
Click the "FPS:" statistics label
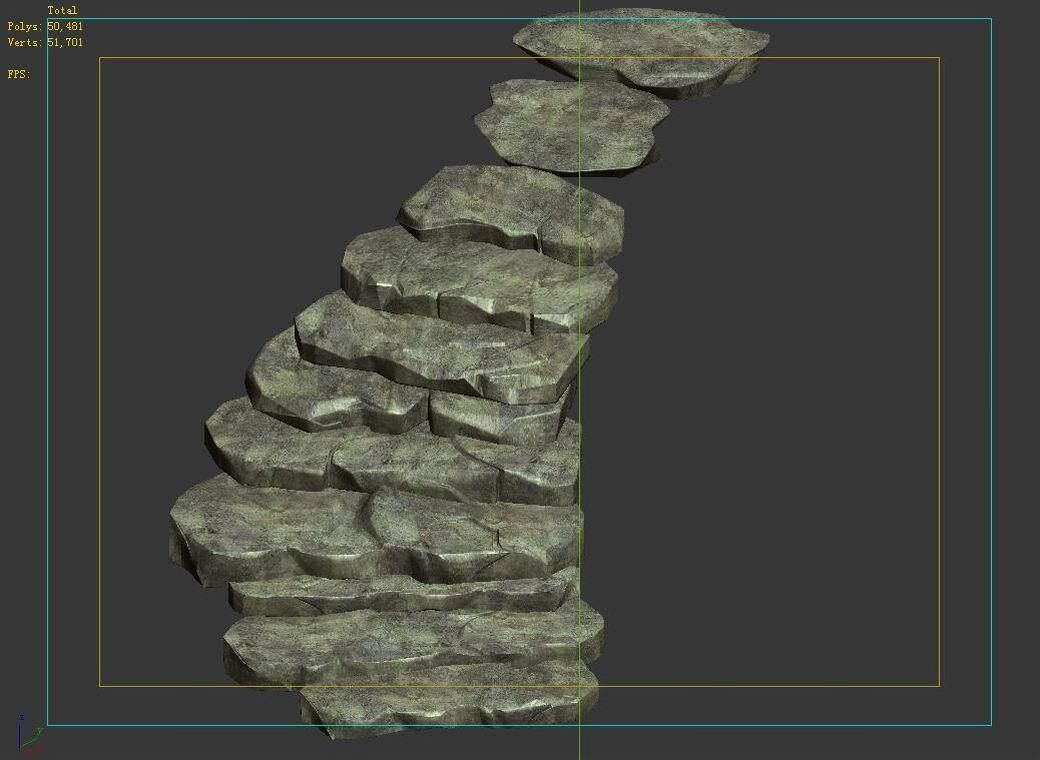tap(19, 74)
